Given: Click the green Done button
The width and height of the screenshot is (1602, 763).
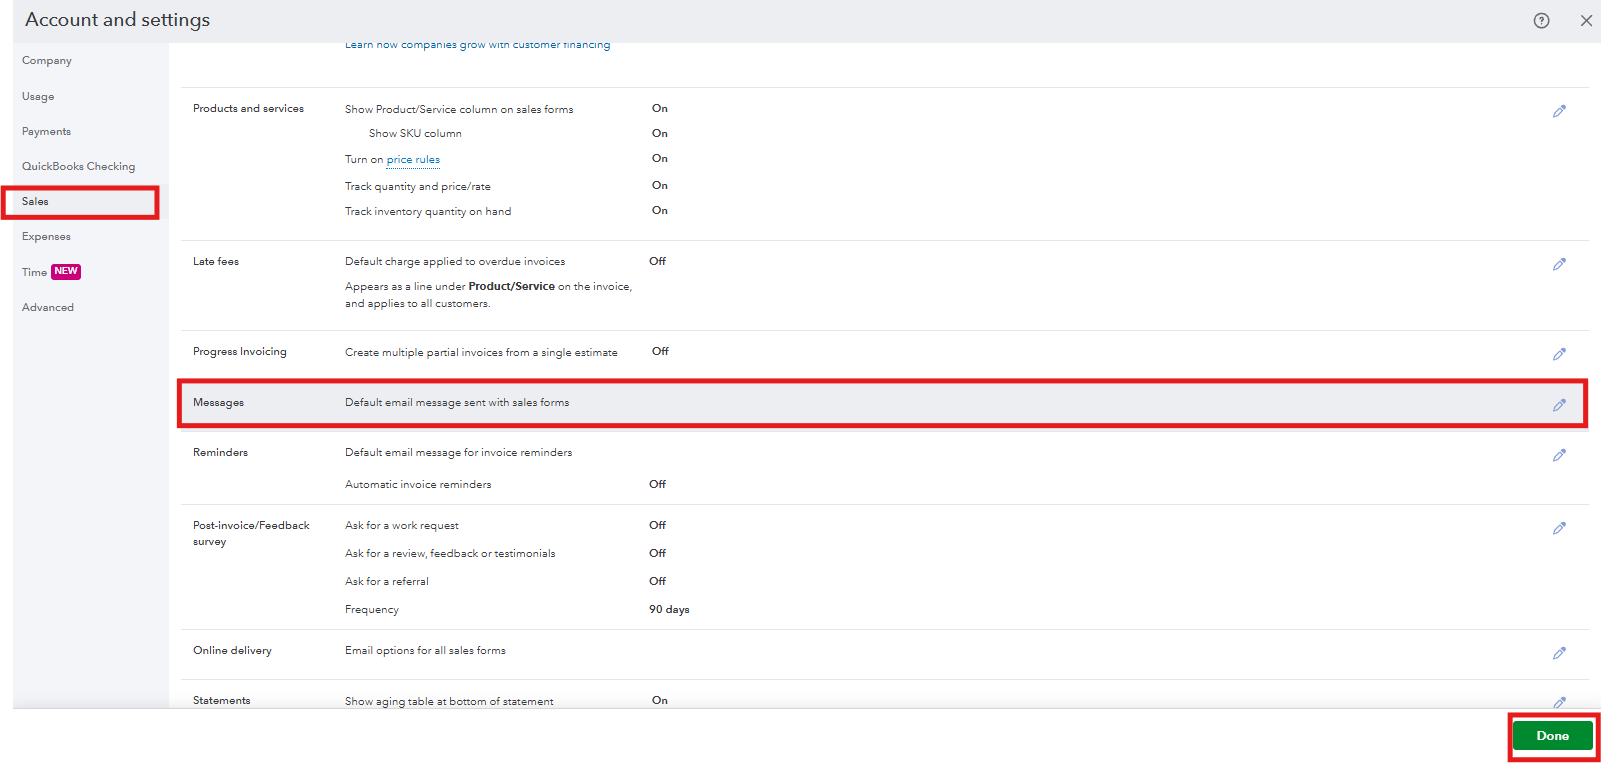Looking at the screenshot, I should click(1552, 735).
